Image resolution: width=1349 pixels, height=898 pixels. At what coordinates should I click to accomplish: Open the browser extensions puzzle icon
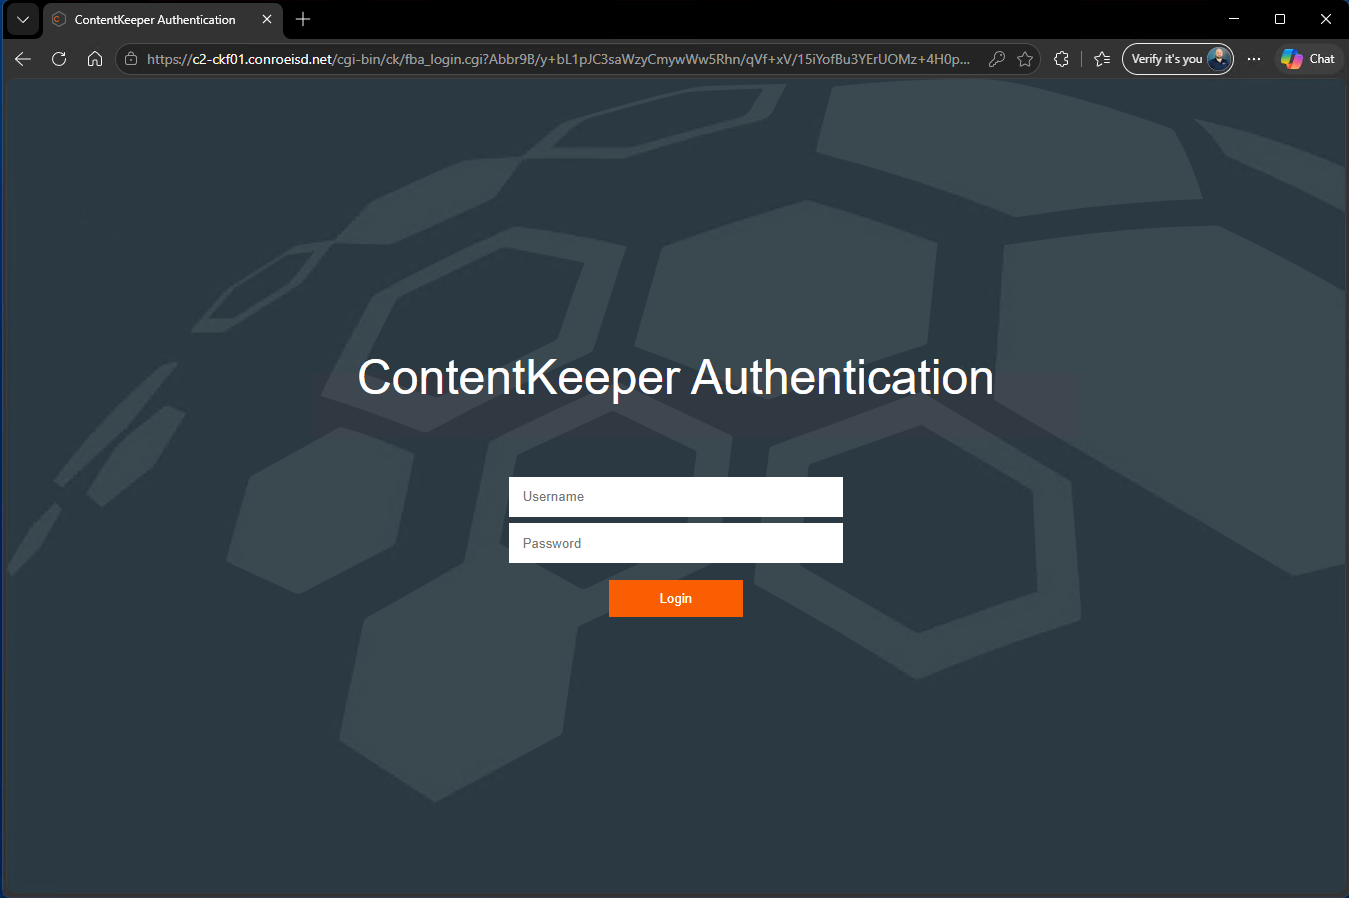tap(1062, 59)
